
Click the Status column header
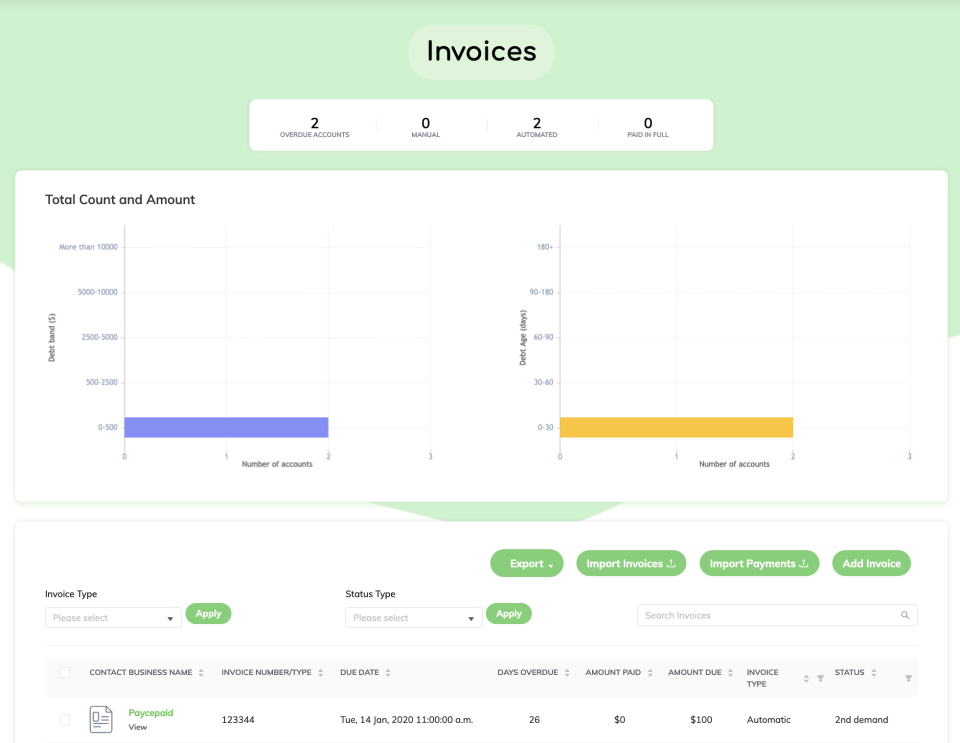850,672
